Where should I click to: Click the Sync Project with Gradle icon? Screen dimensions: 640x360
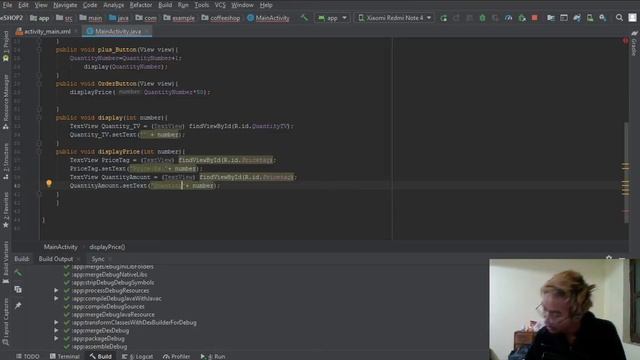pyautogui.click(x=577, y=18)
